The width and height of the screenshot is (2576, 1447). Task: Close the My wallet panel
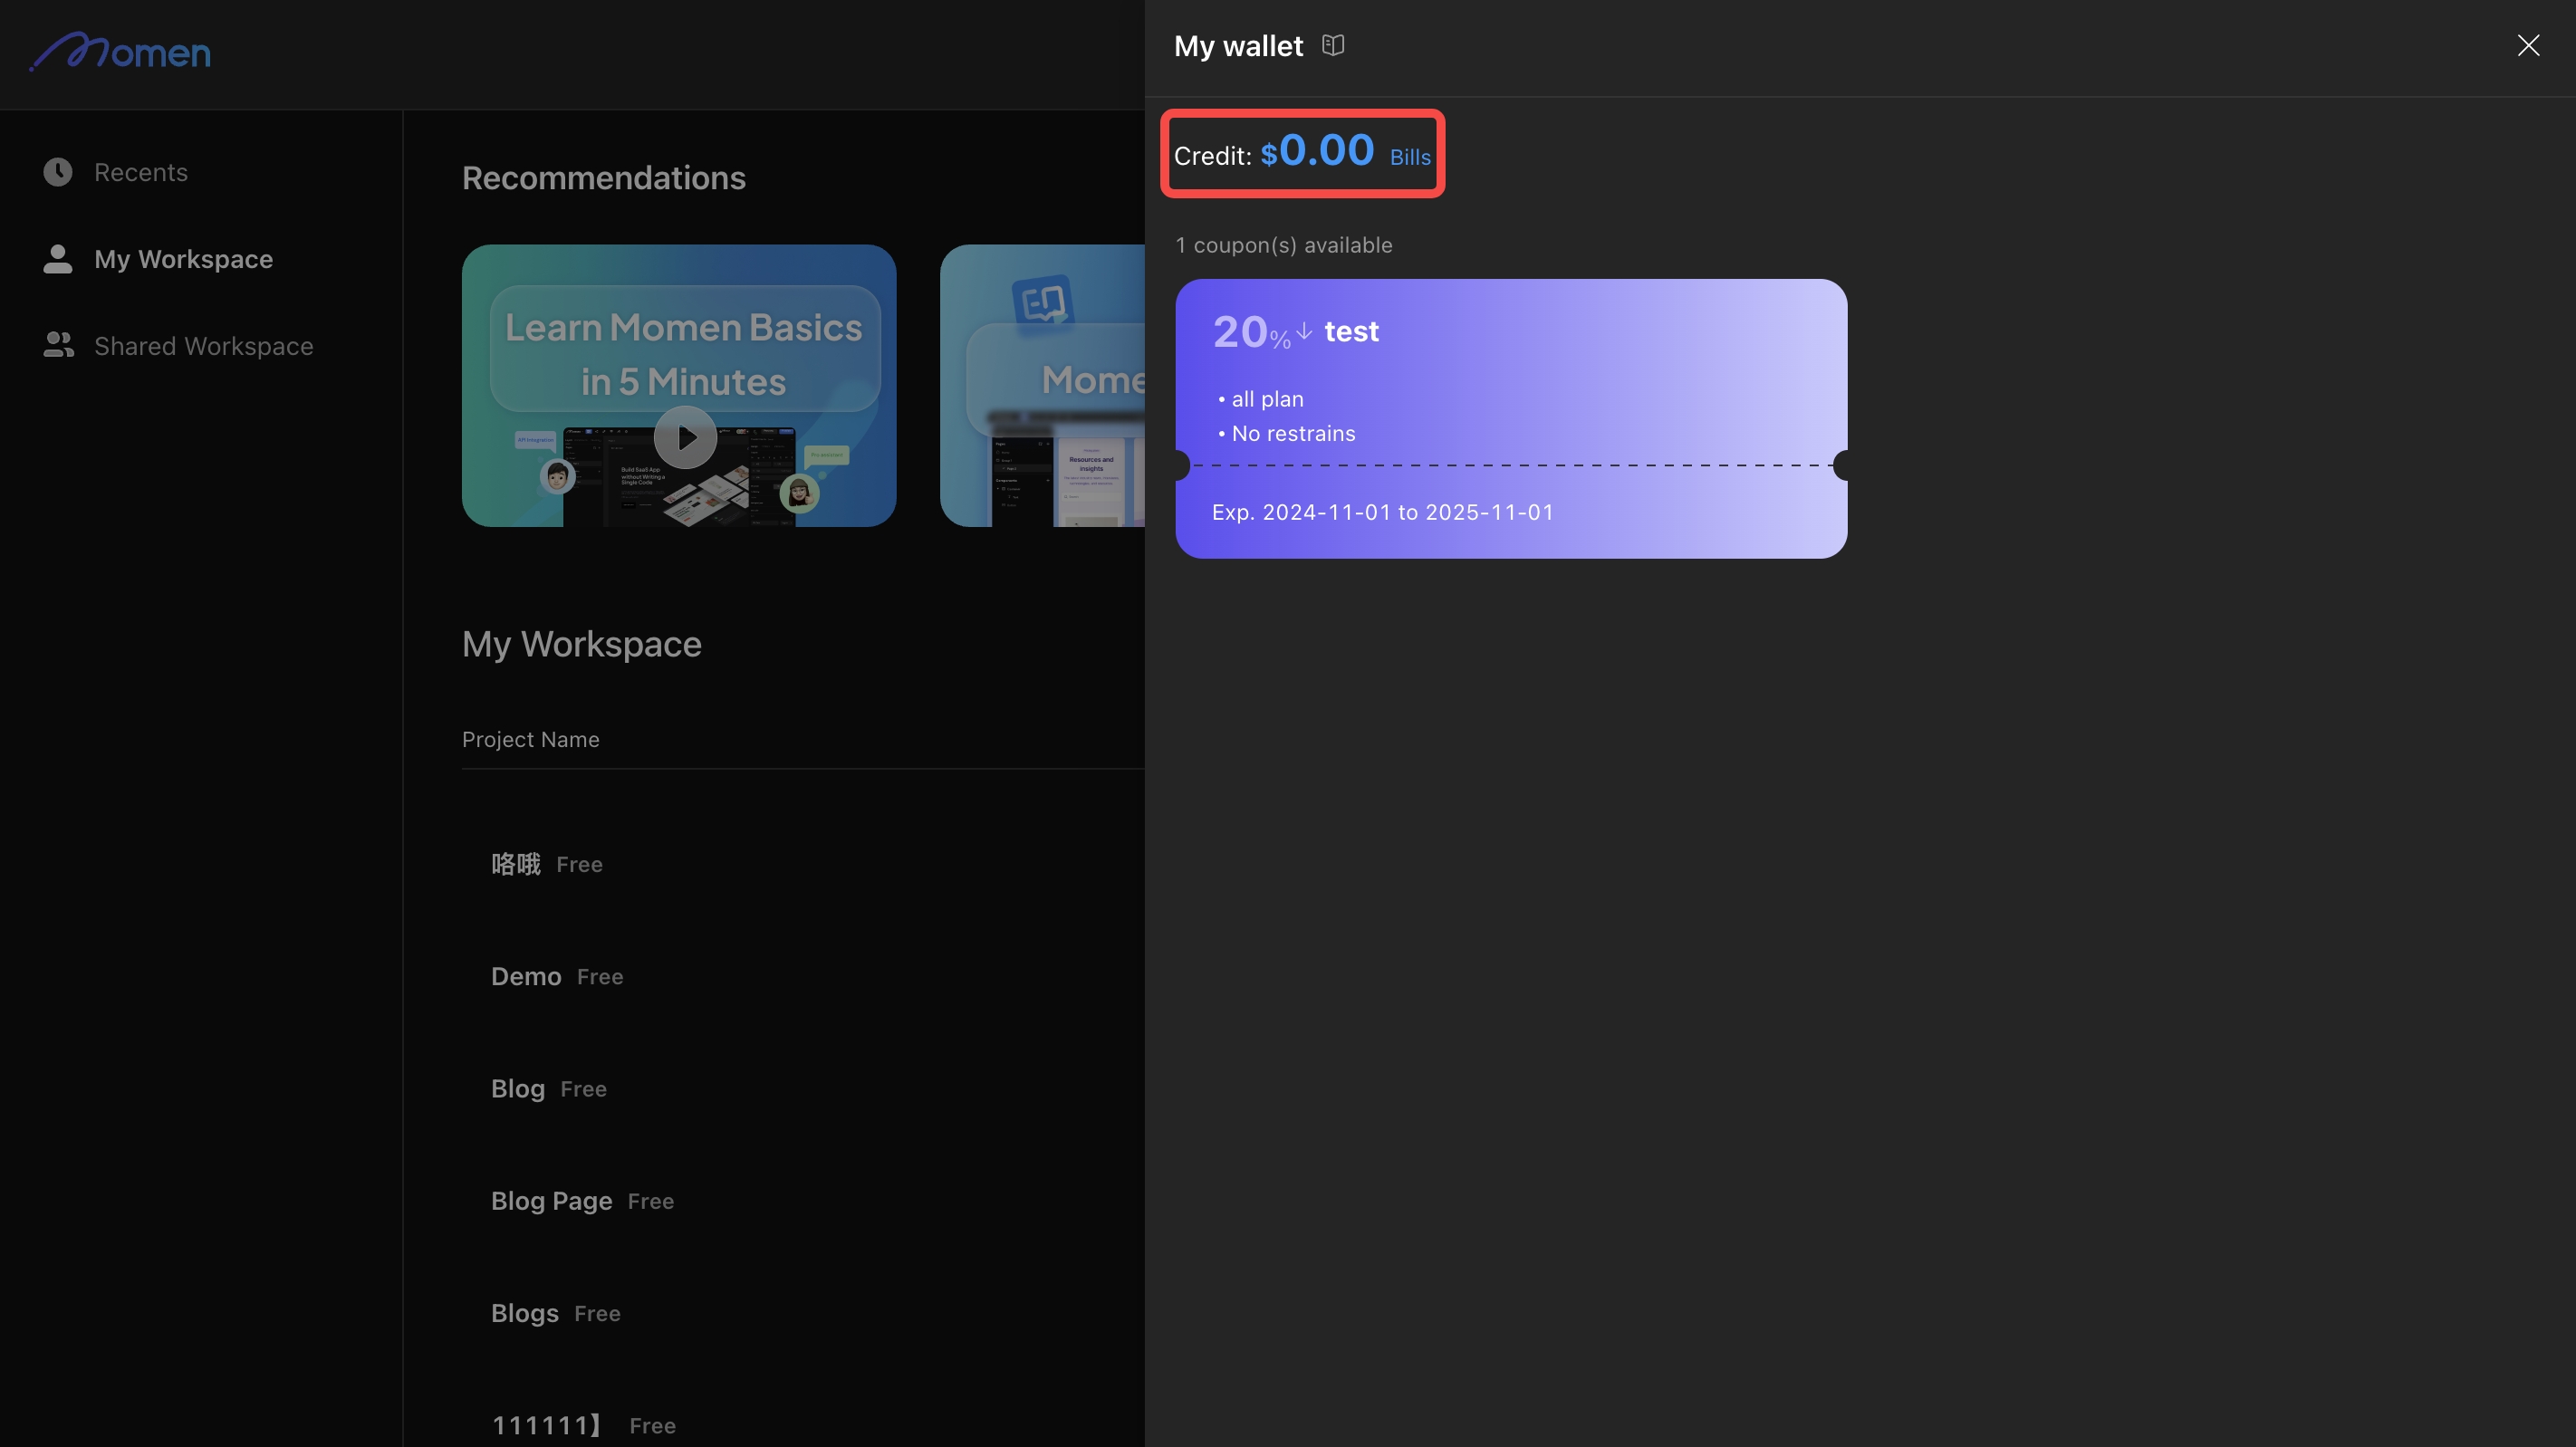tap(2528, 45)
